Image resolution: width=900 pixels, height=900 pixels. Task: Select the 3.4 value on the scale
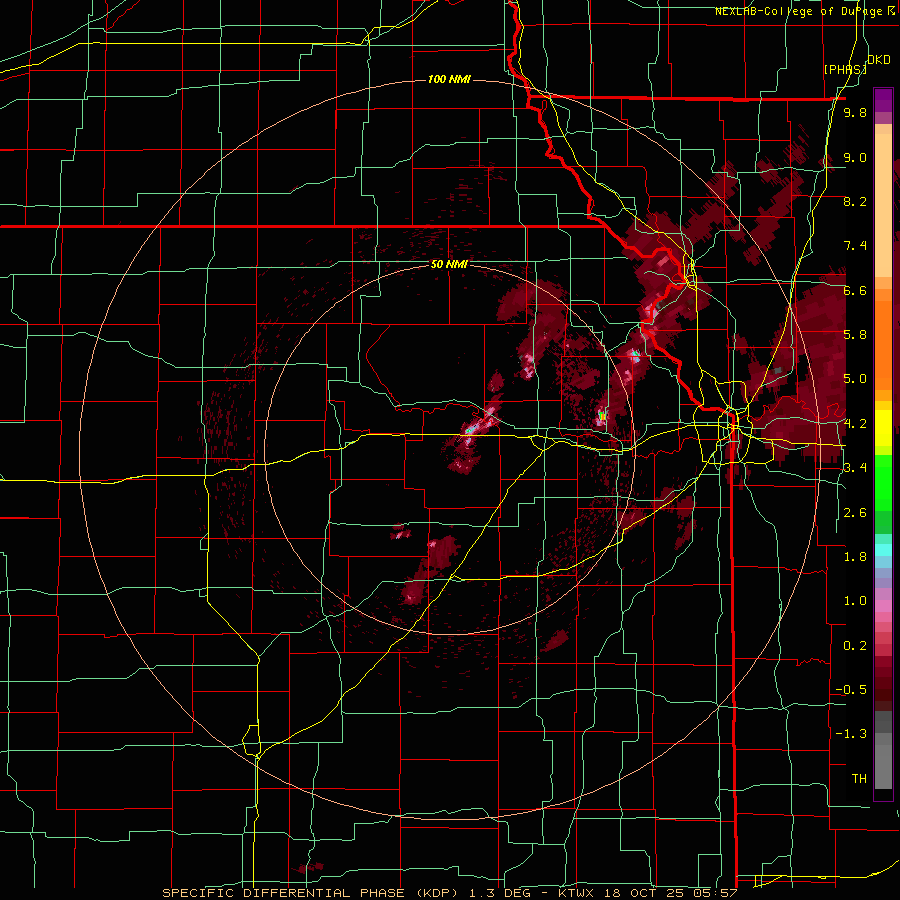pos(855,467)
